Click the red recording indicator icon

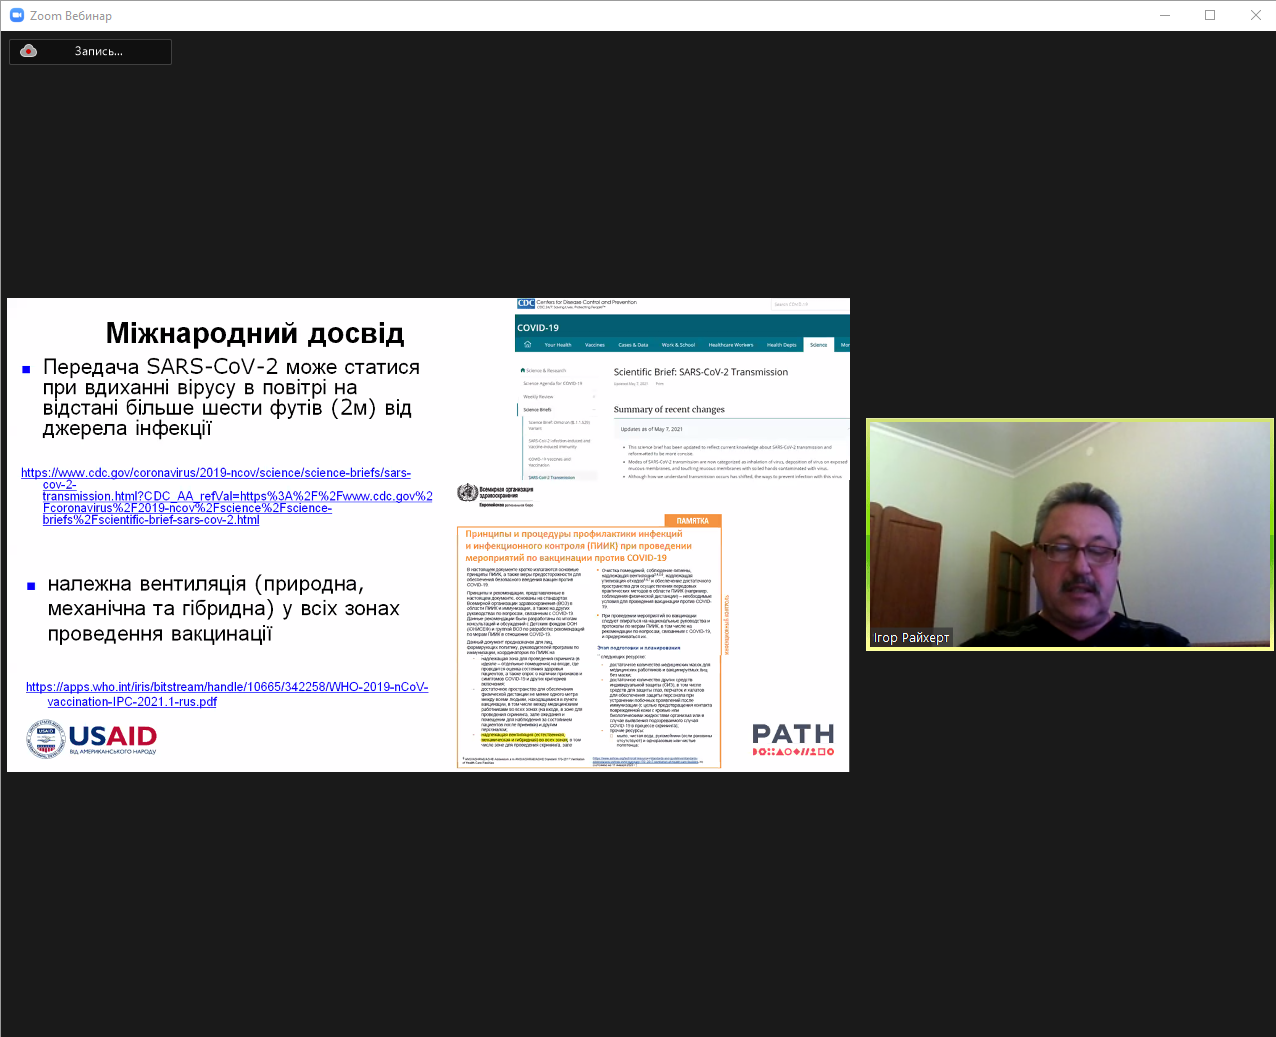coord(29,51)
